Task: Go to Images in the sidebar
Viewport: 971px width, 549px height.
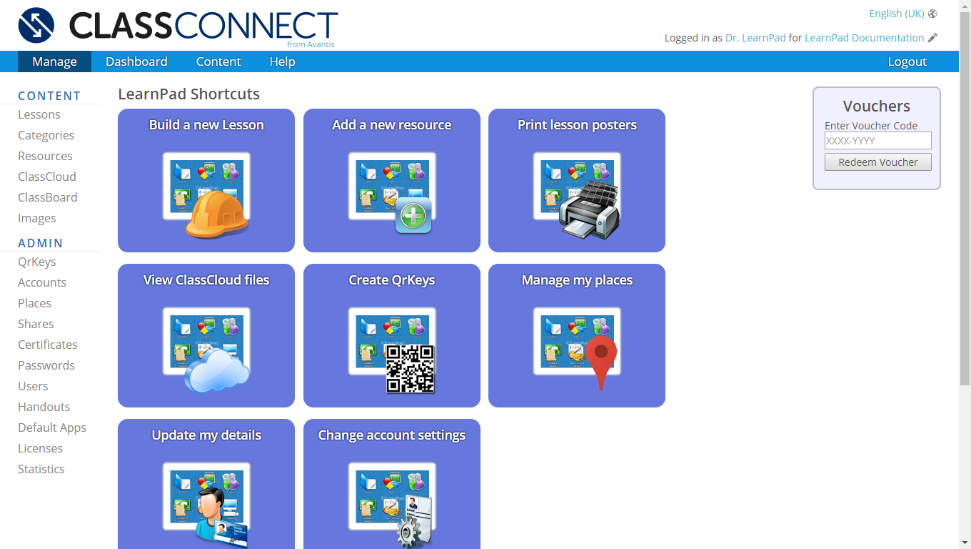Action: click(x=37, y=218)
